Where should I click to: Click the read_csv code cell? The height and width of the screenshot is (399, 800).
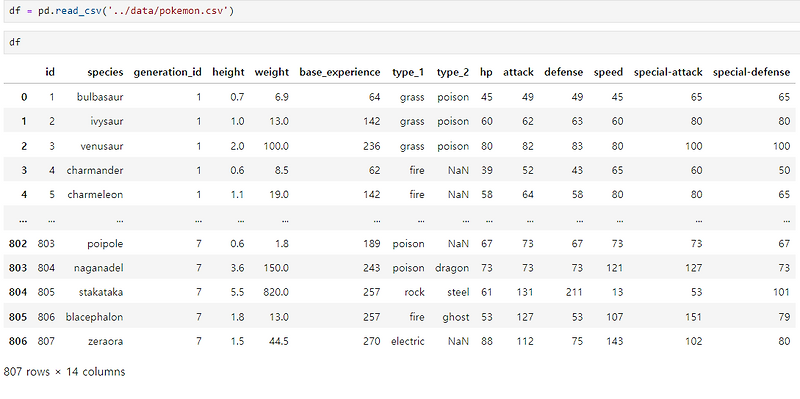[402, 11]
